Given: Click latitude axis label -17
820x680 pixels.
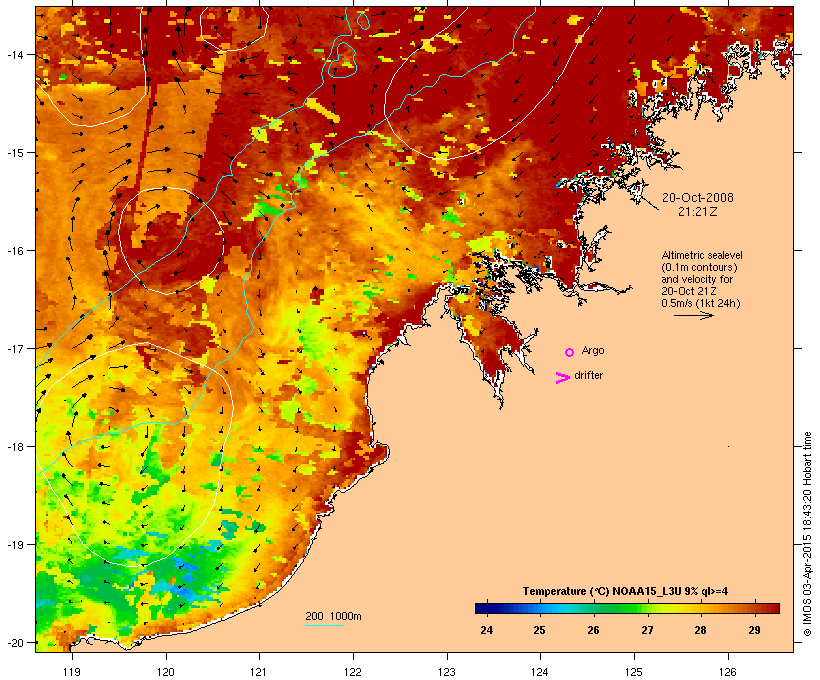Looking at the screenshot, I should click(14, 348).
